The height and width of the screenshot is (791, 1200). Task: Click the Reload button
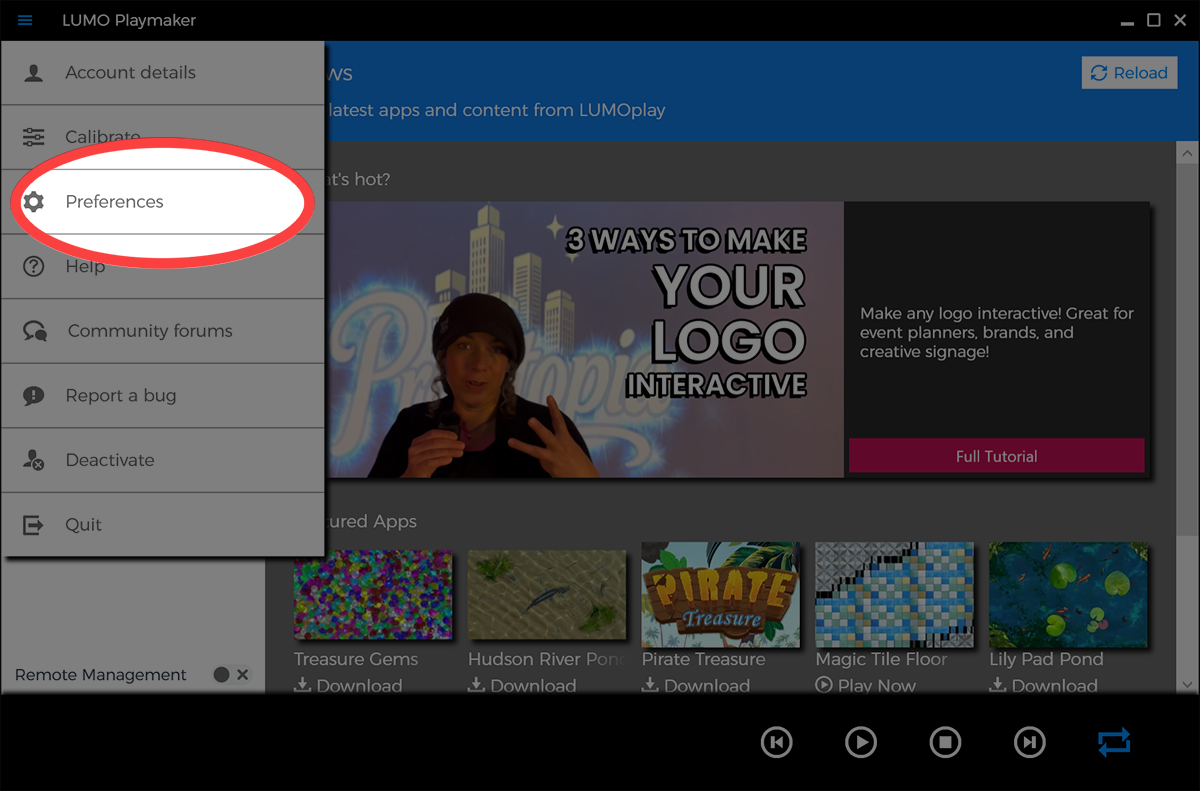pyautogui.click(x=1129, y=73)
